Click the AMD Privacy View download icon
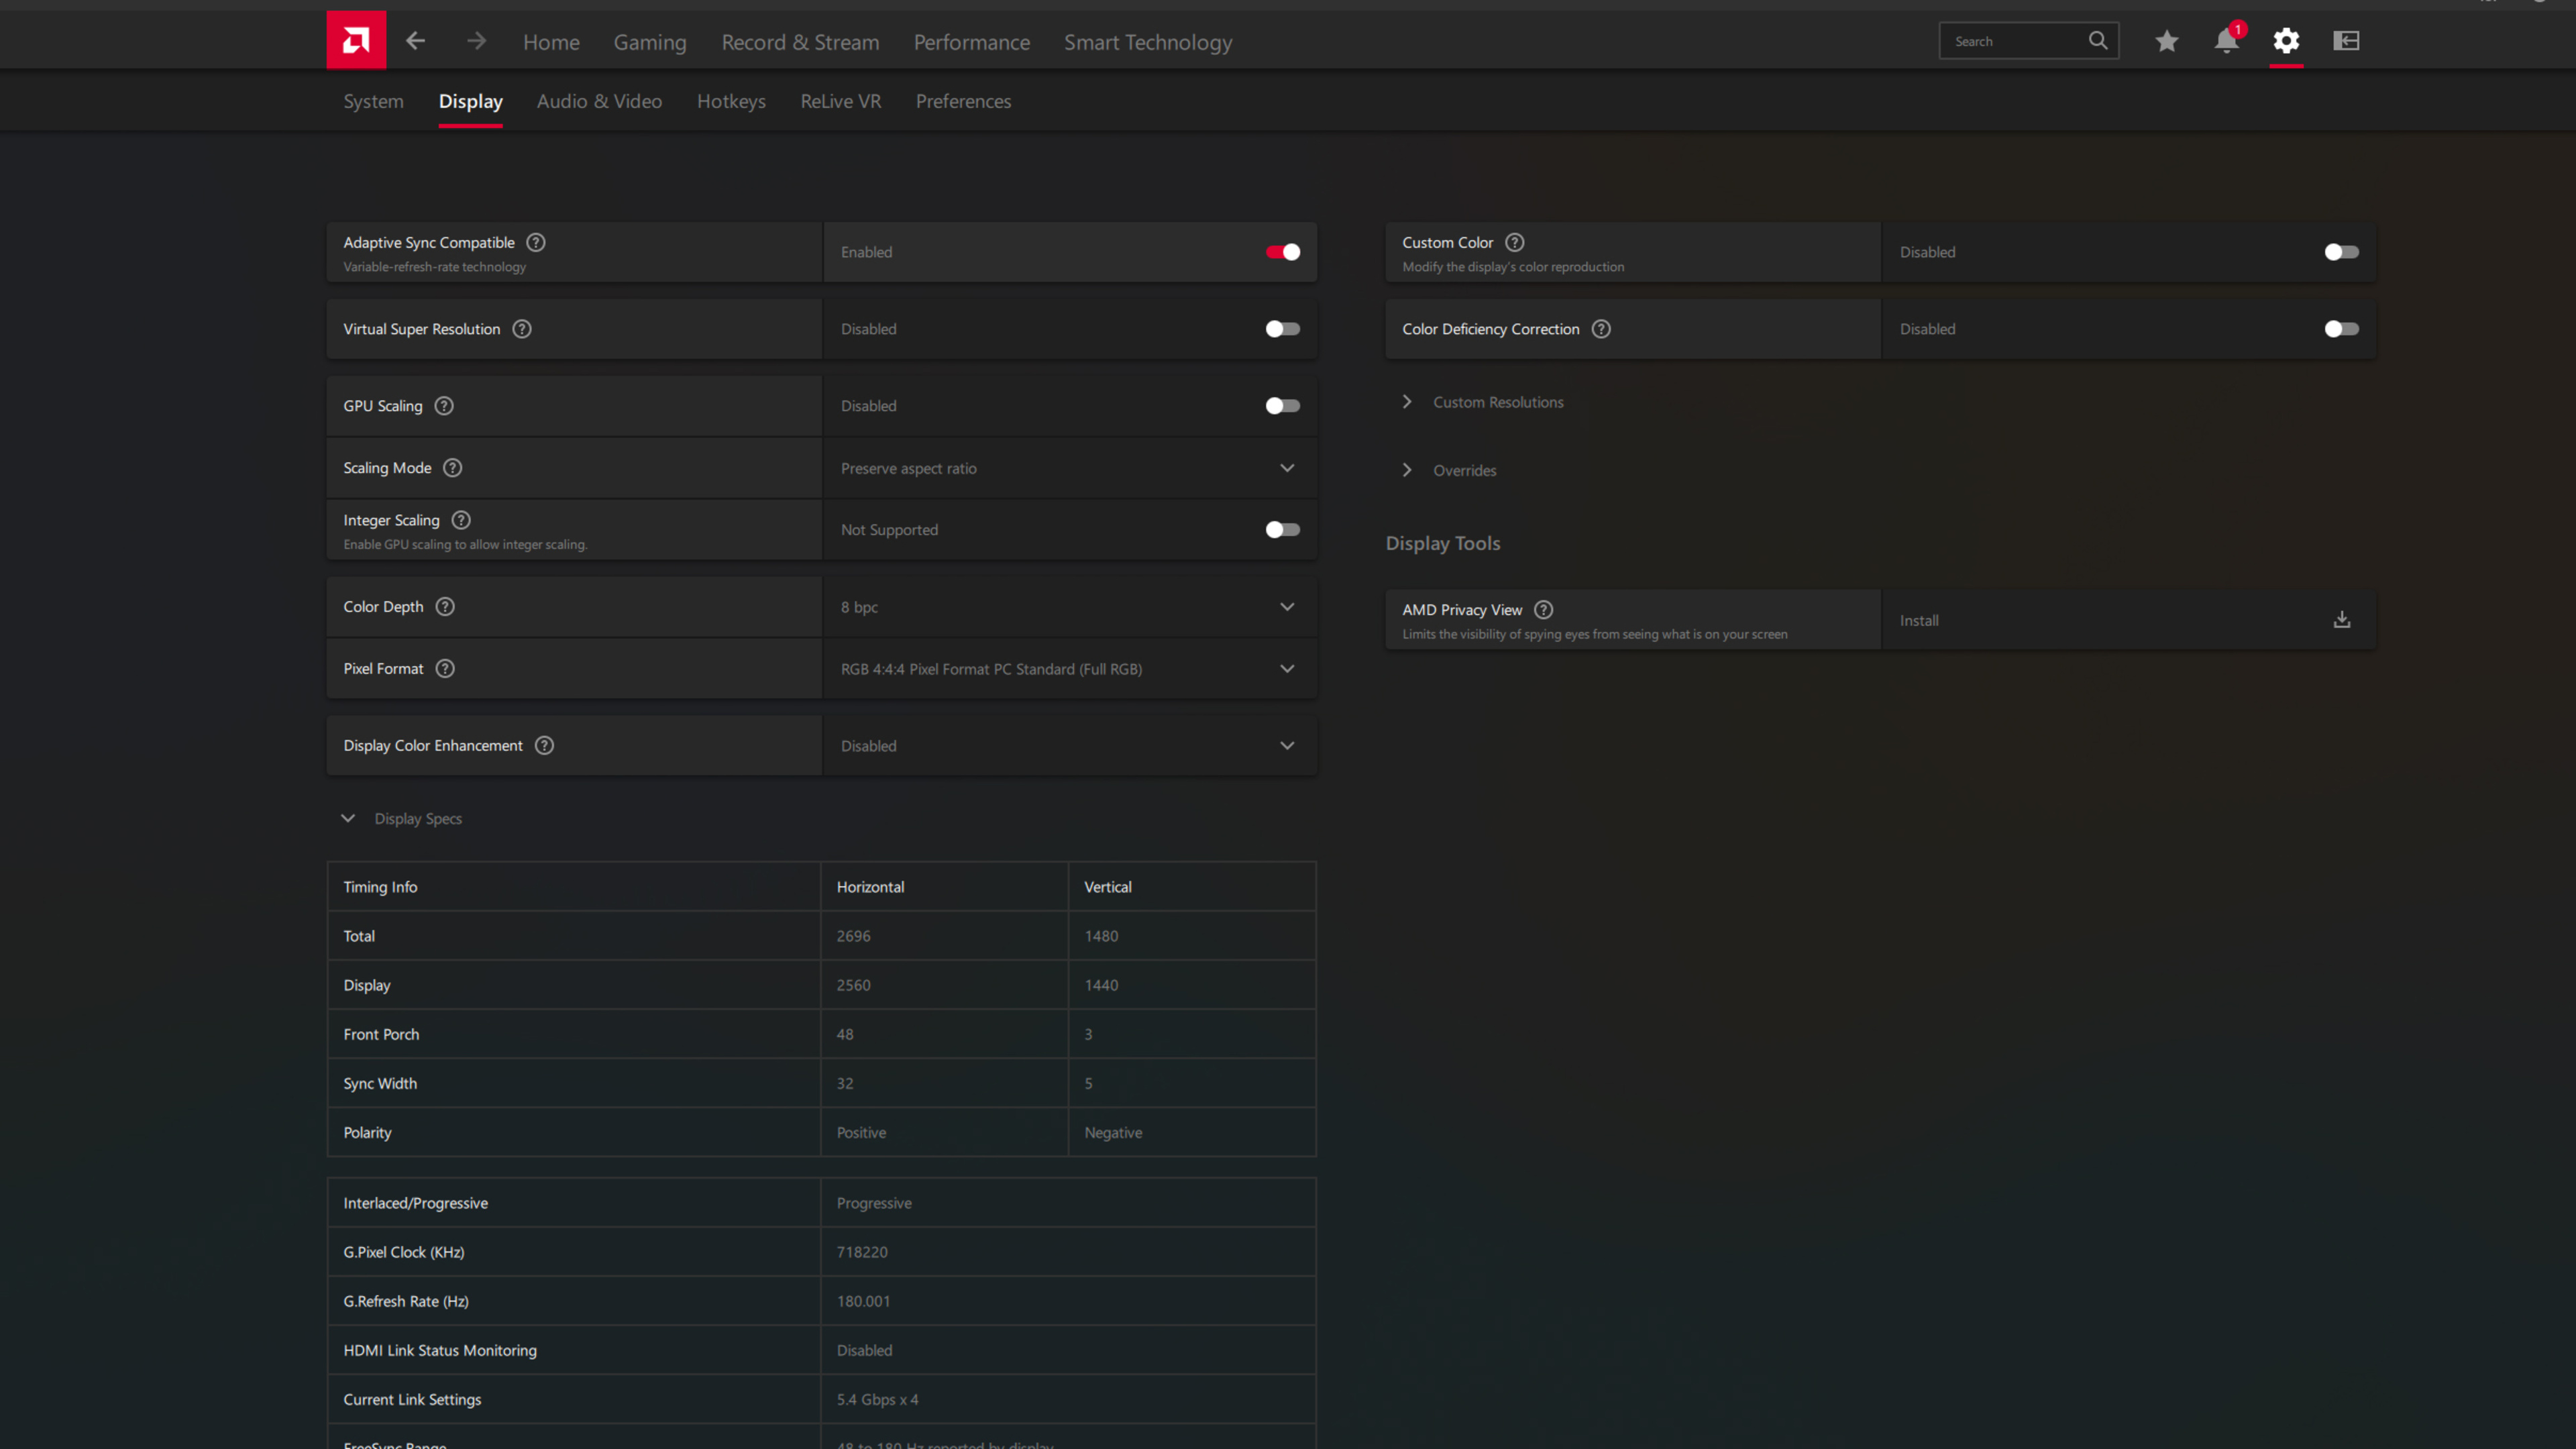 [x=2342, y=620]
